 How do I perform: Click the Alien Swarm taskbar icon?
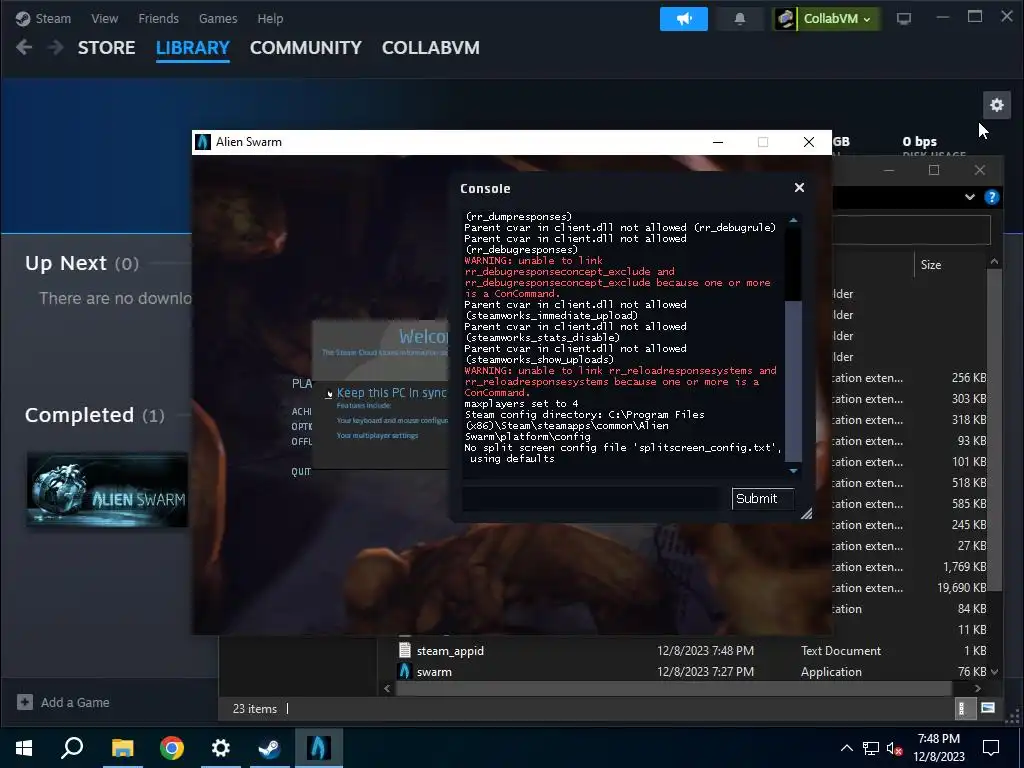pyautogui.click(x=319, y=748)
